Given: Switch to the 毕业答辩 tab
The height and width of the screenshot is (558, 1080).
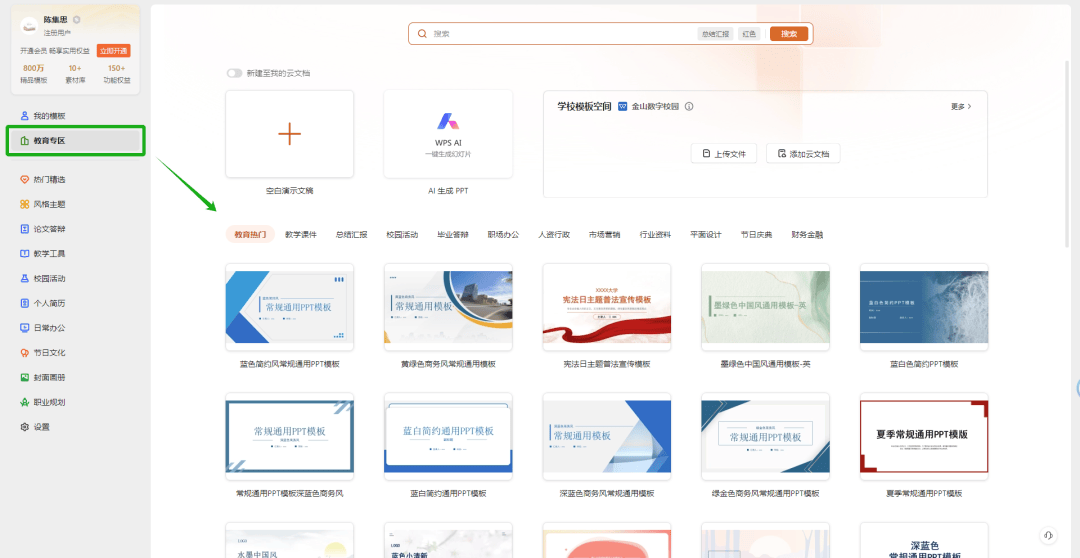Looking at the screenshot, I should tap(453, 234).
